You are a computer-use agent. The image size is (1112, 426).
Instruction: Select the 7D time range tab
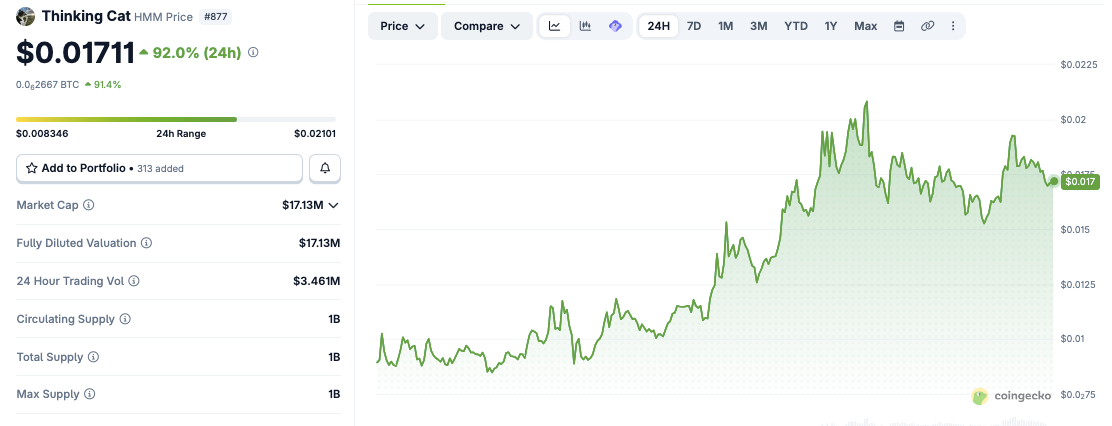(694, 26)
